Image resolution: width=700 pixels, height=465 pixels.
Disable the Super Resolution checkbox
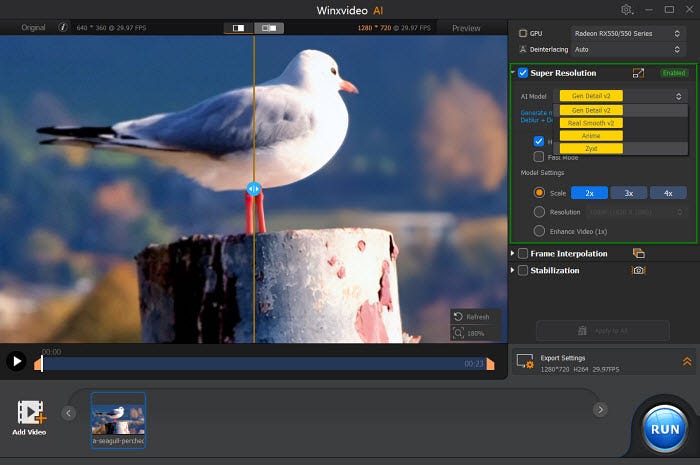523,73
